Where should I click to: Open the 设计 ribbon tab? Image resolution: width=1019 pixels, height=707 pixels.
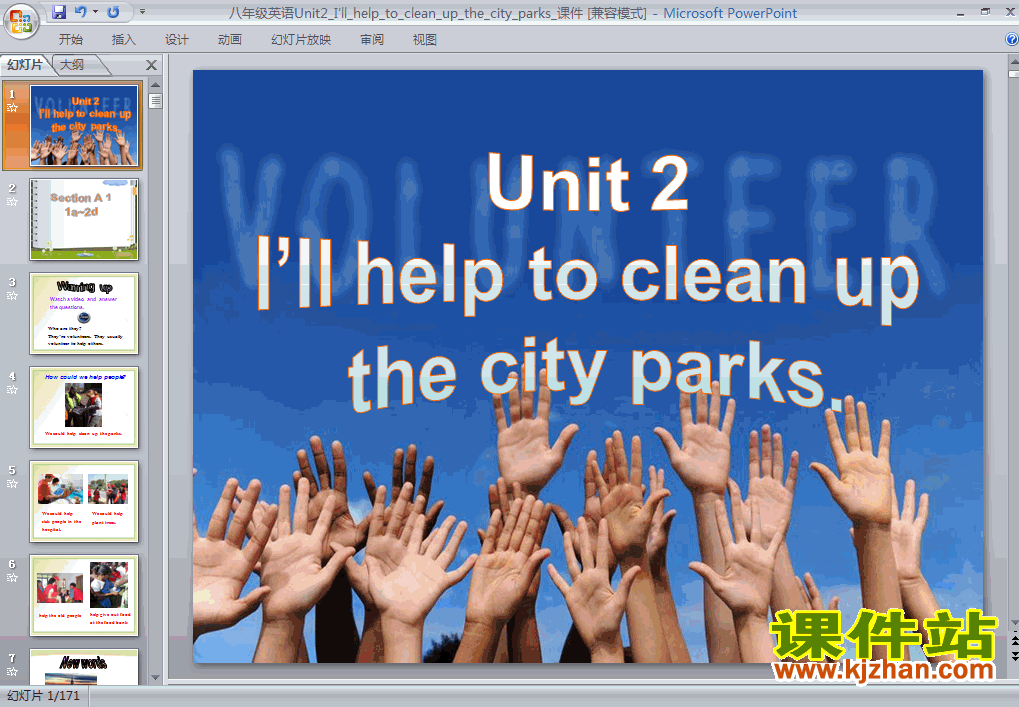pyautogui.click(x=177, y=40)
